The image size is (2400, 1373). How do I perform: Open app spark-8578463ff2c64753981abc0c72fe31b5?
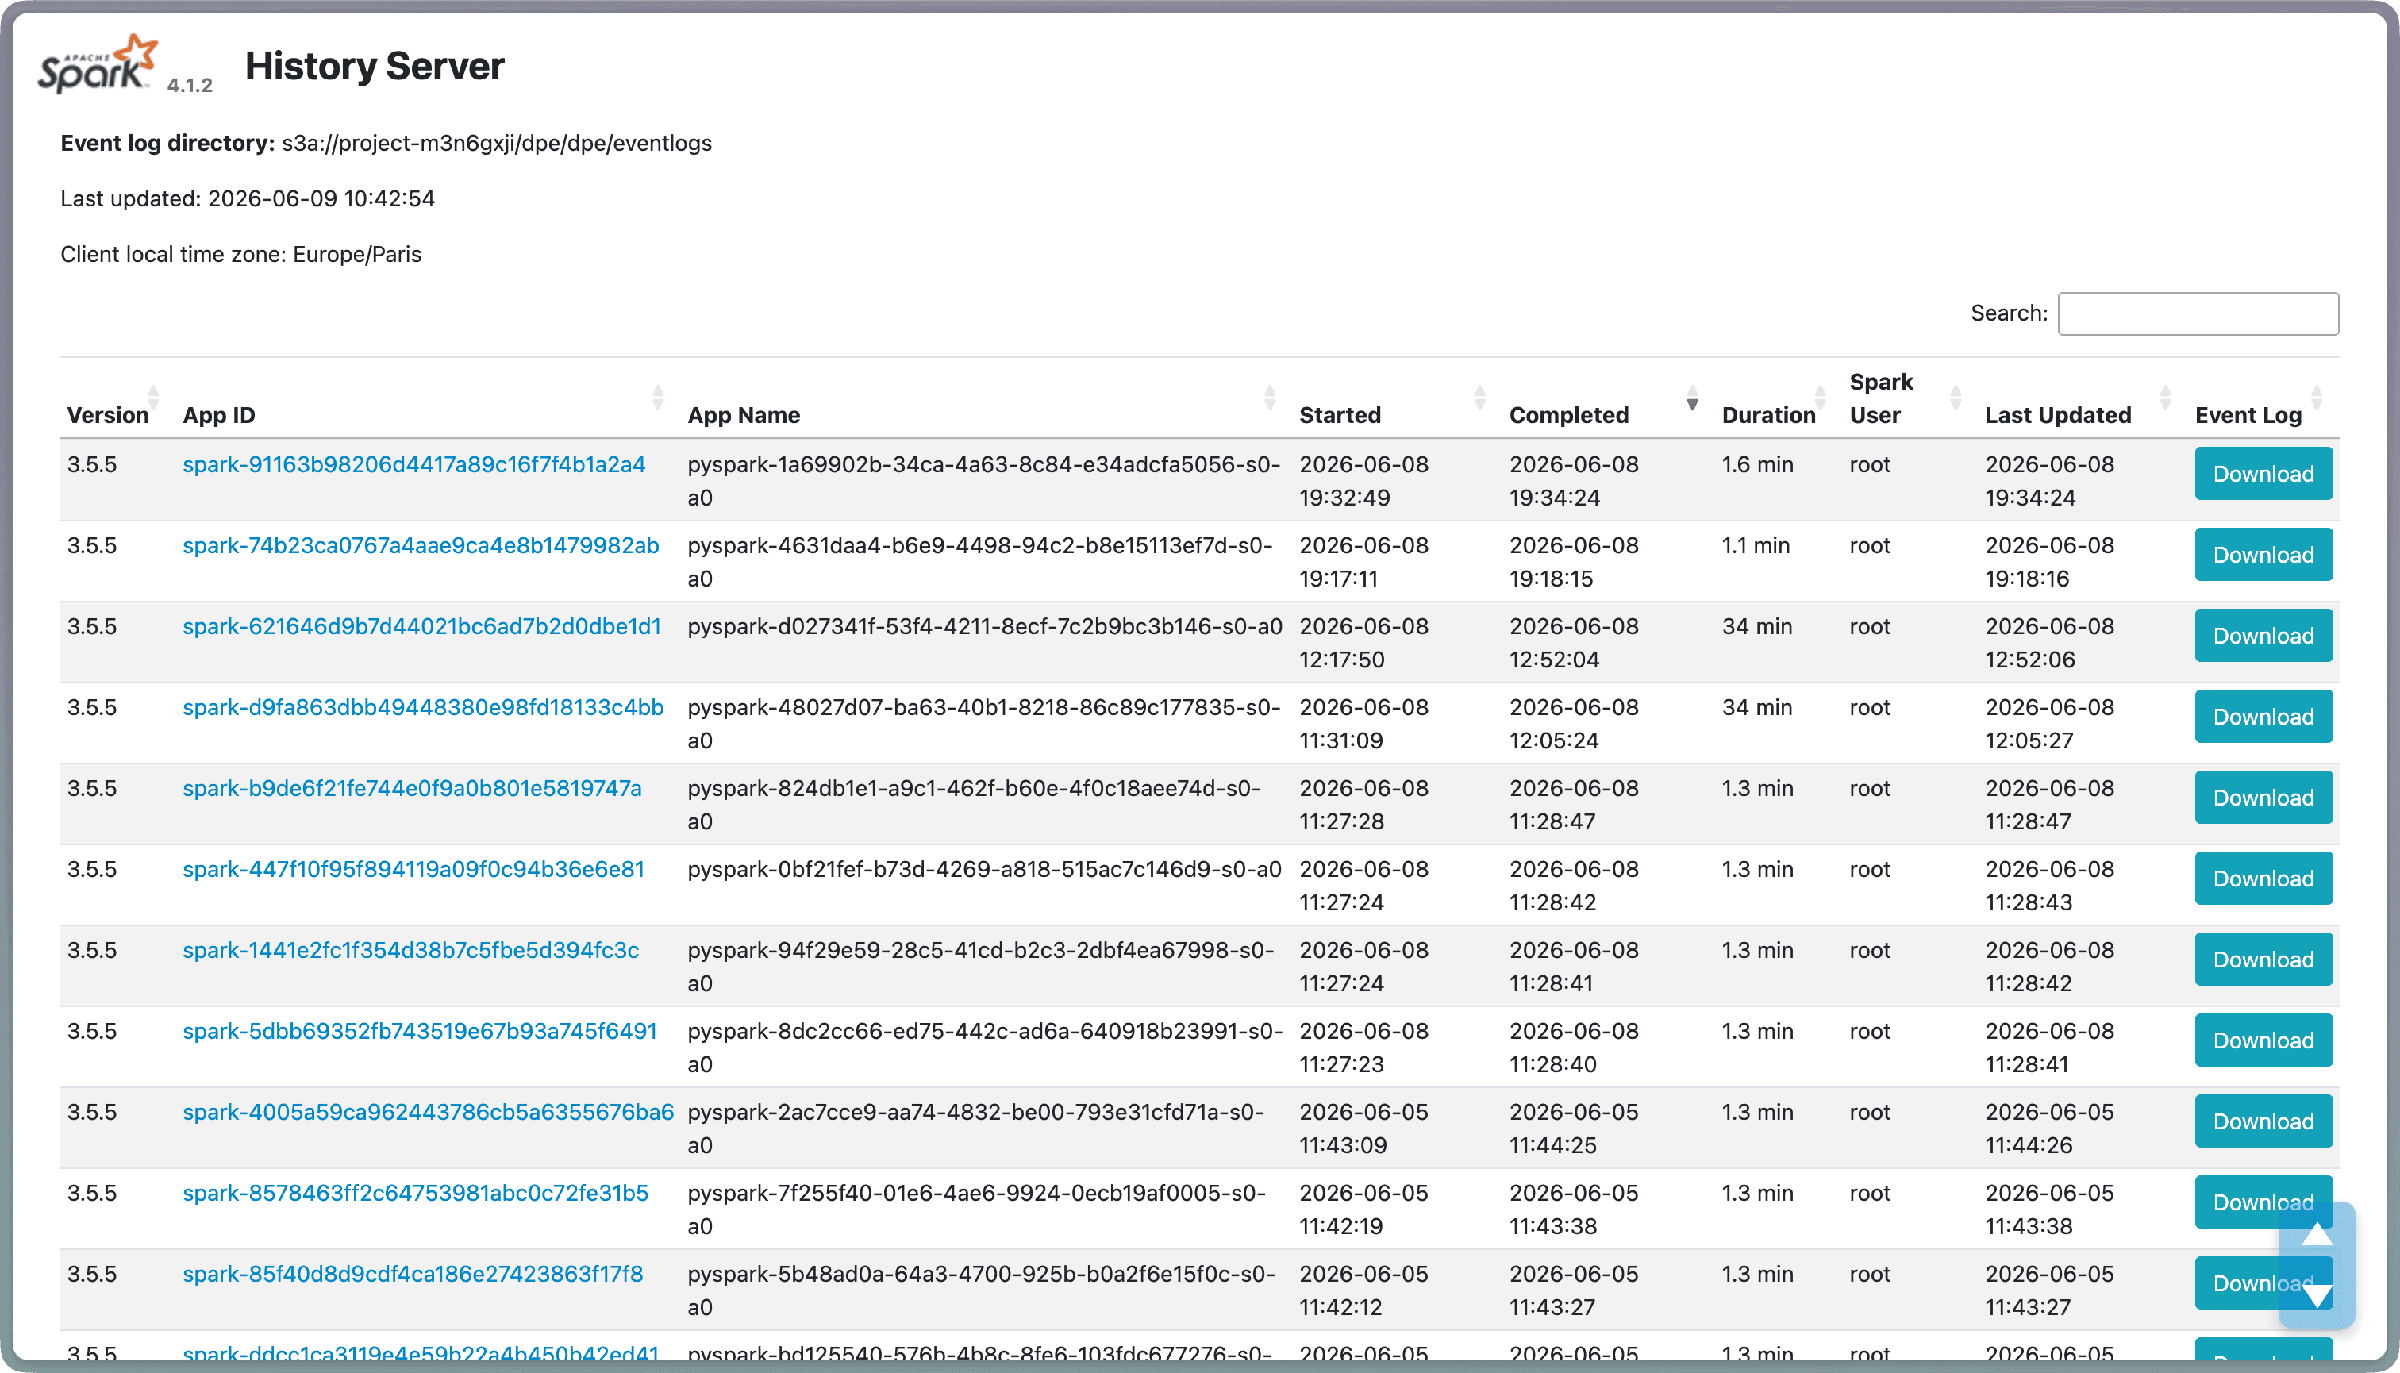tap(416, 1194)
